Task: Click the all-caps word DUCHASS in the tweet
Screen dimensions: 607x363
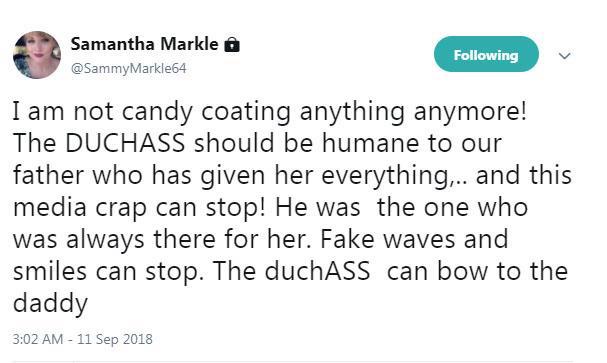Action: [x=125, y=143]
